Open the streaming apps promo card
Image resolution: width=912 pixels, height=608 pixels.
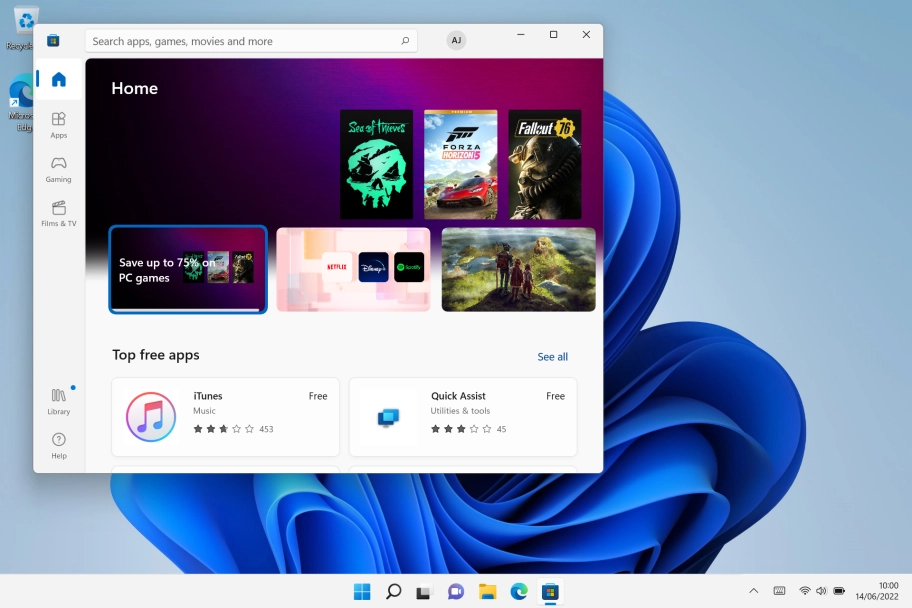[x=353, y=269]
